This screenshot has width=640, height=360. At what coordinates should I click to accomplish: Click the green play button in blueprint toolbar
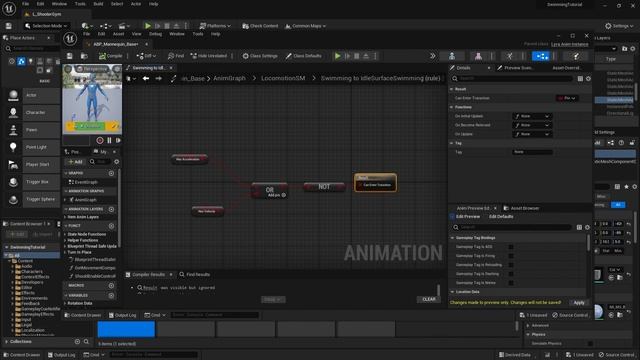click(x=338, y=56)
